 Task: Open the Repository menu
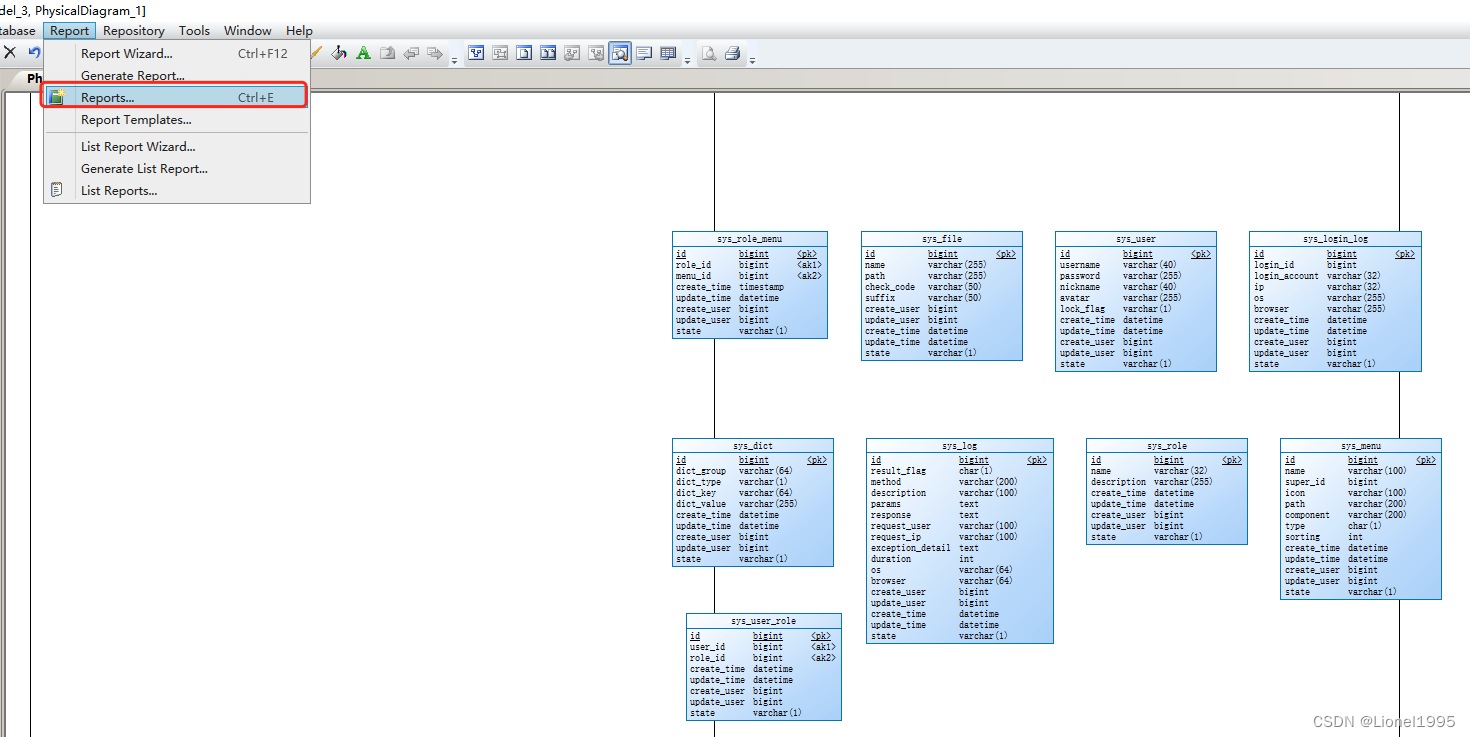click(x=134, y=31)
